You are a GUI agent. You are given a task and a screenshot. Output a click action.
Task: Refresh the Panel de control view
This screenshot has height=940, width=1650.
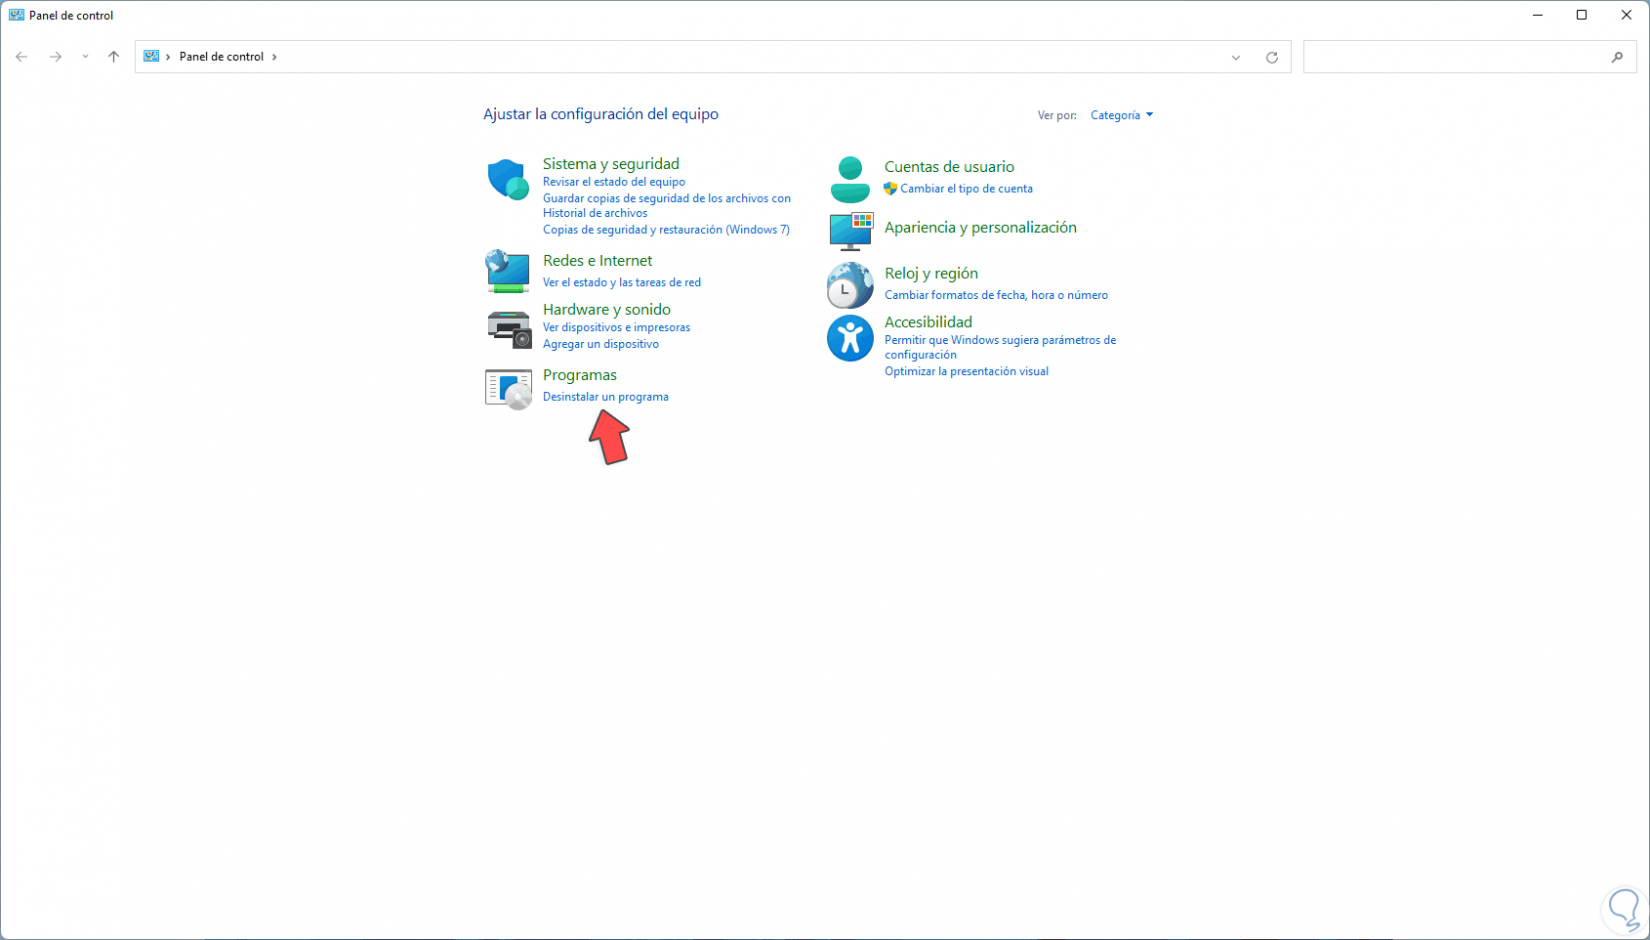(x=1272, y=57)
